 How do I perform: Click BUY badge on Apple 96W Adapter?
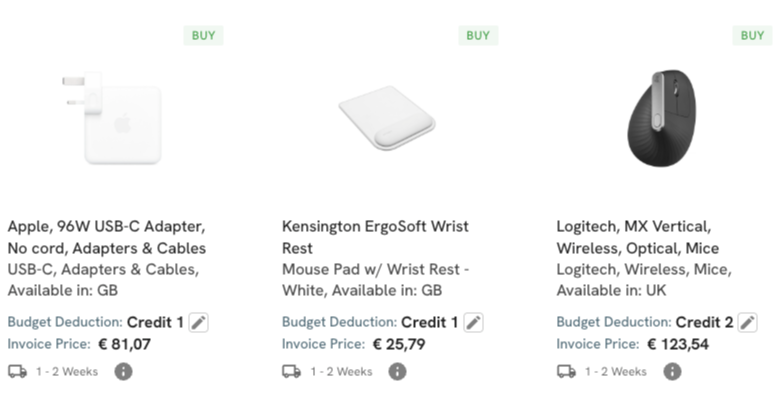[x=204, y=35]
